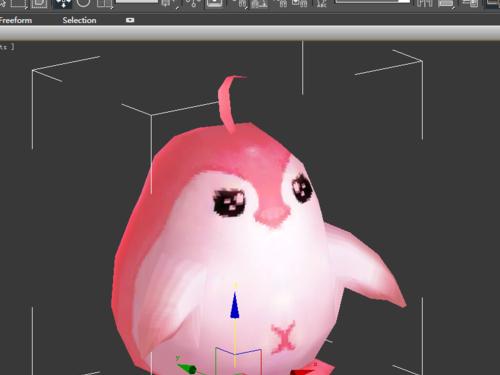
Task: Open the Selection ribbon tab
Action: [x=79, y=20]
